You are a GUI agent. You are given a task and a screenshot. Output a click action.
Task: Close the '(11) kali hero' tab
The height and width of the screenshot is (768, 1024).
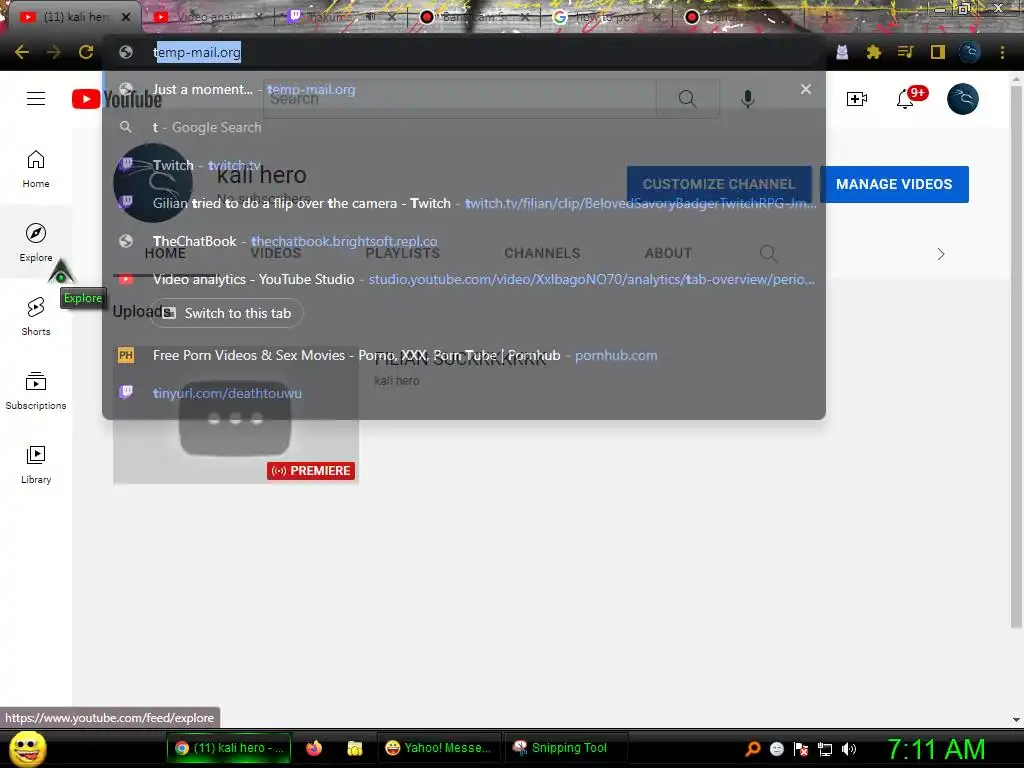126,17
